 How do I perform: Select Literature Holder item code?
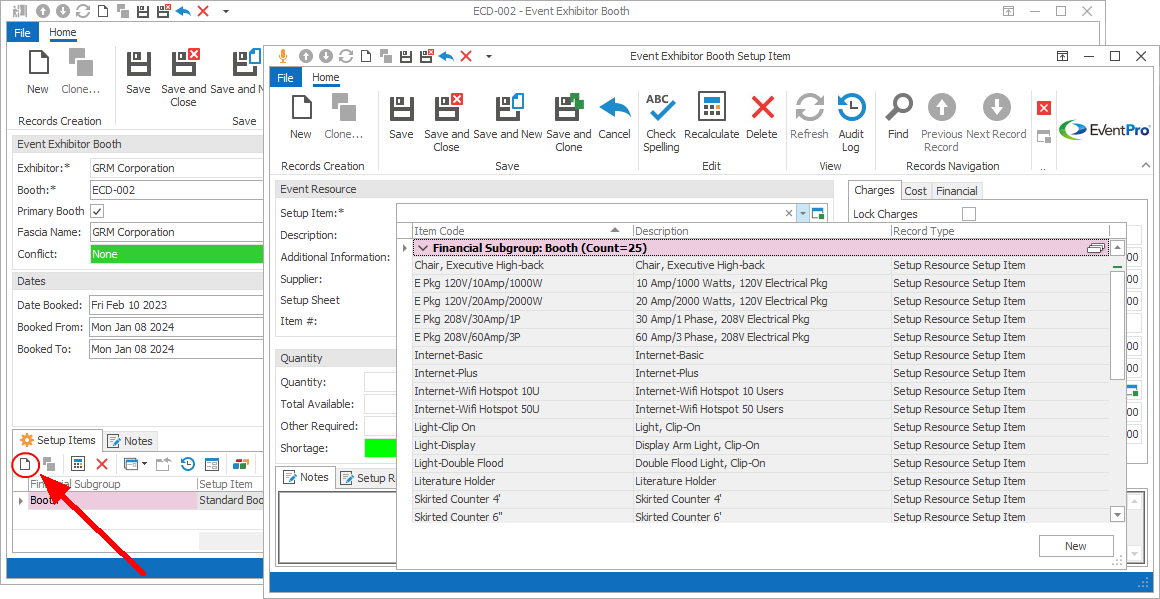pyautogui.click(x=454, y=481)
